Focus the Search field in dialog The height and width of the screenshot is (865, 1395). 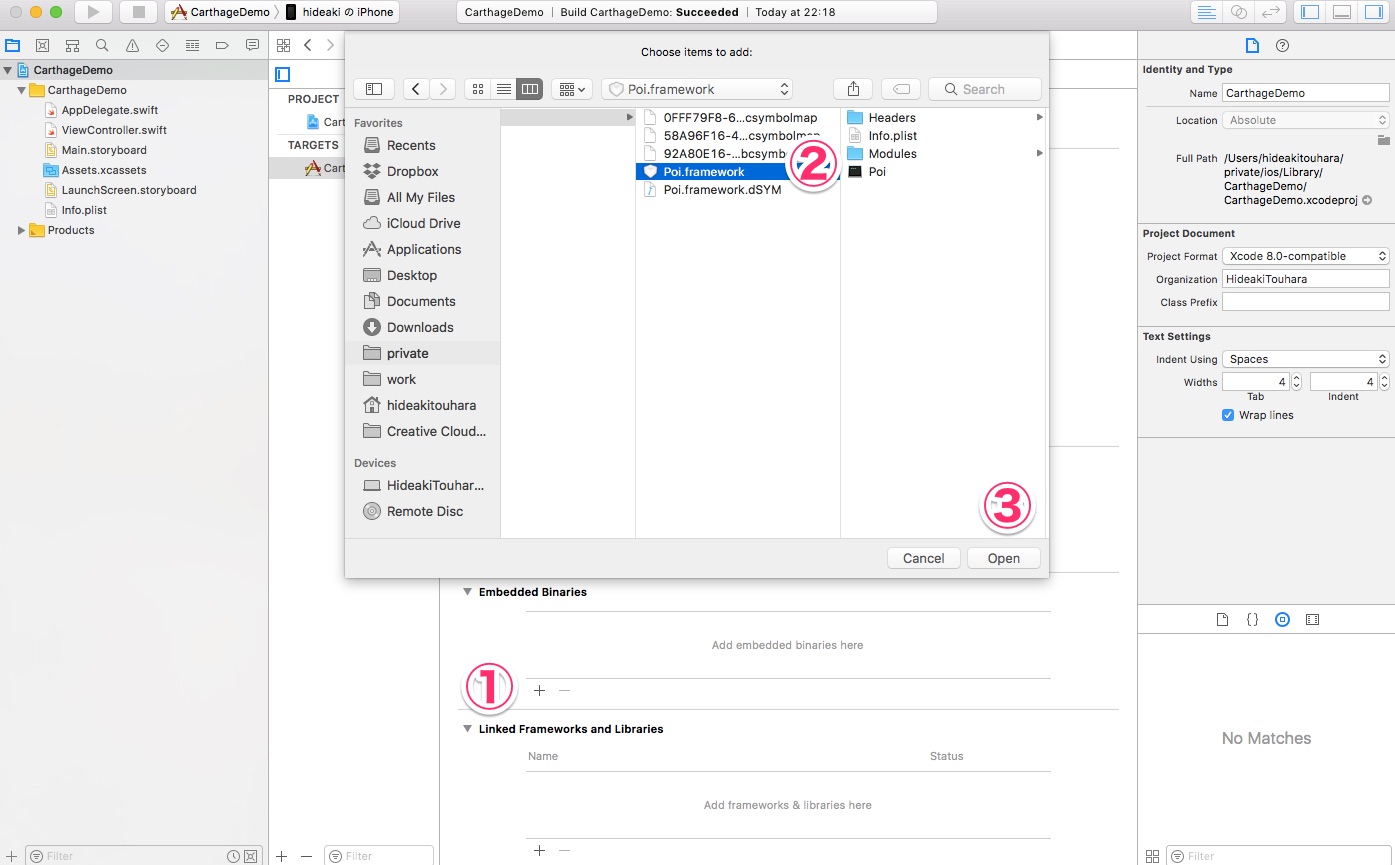click(985, 89)
